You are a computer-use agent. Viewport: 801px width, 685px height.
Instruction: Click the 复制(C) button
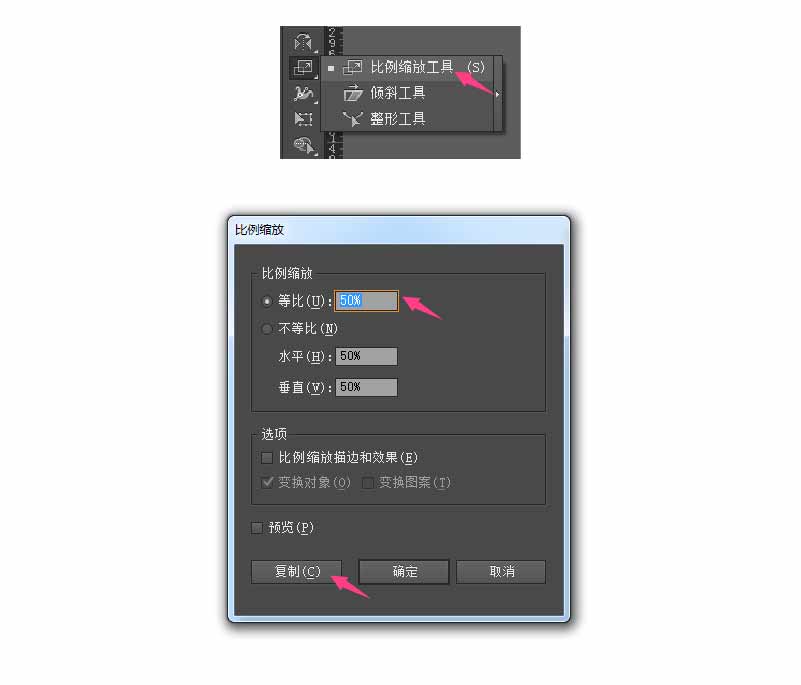296,572
